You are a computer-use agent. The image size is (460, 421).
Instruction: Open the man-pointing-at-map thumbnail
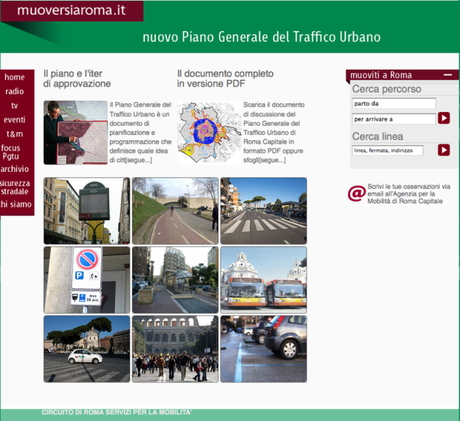[76, 133]
